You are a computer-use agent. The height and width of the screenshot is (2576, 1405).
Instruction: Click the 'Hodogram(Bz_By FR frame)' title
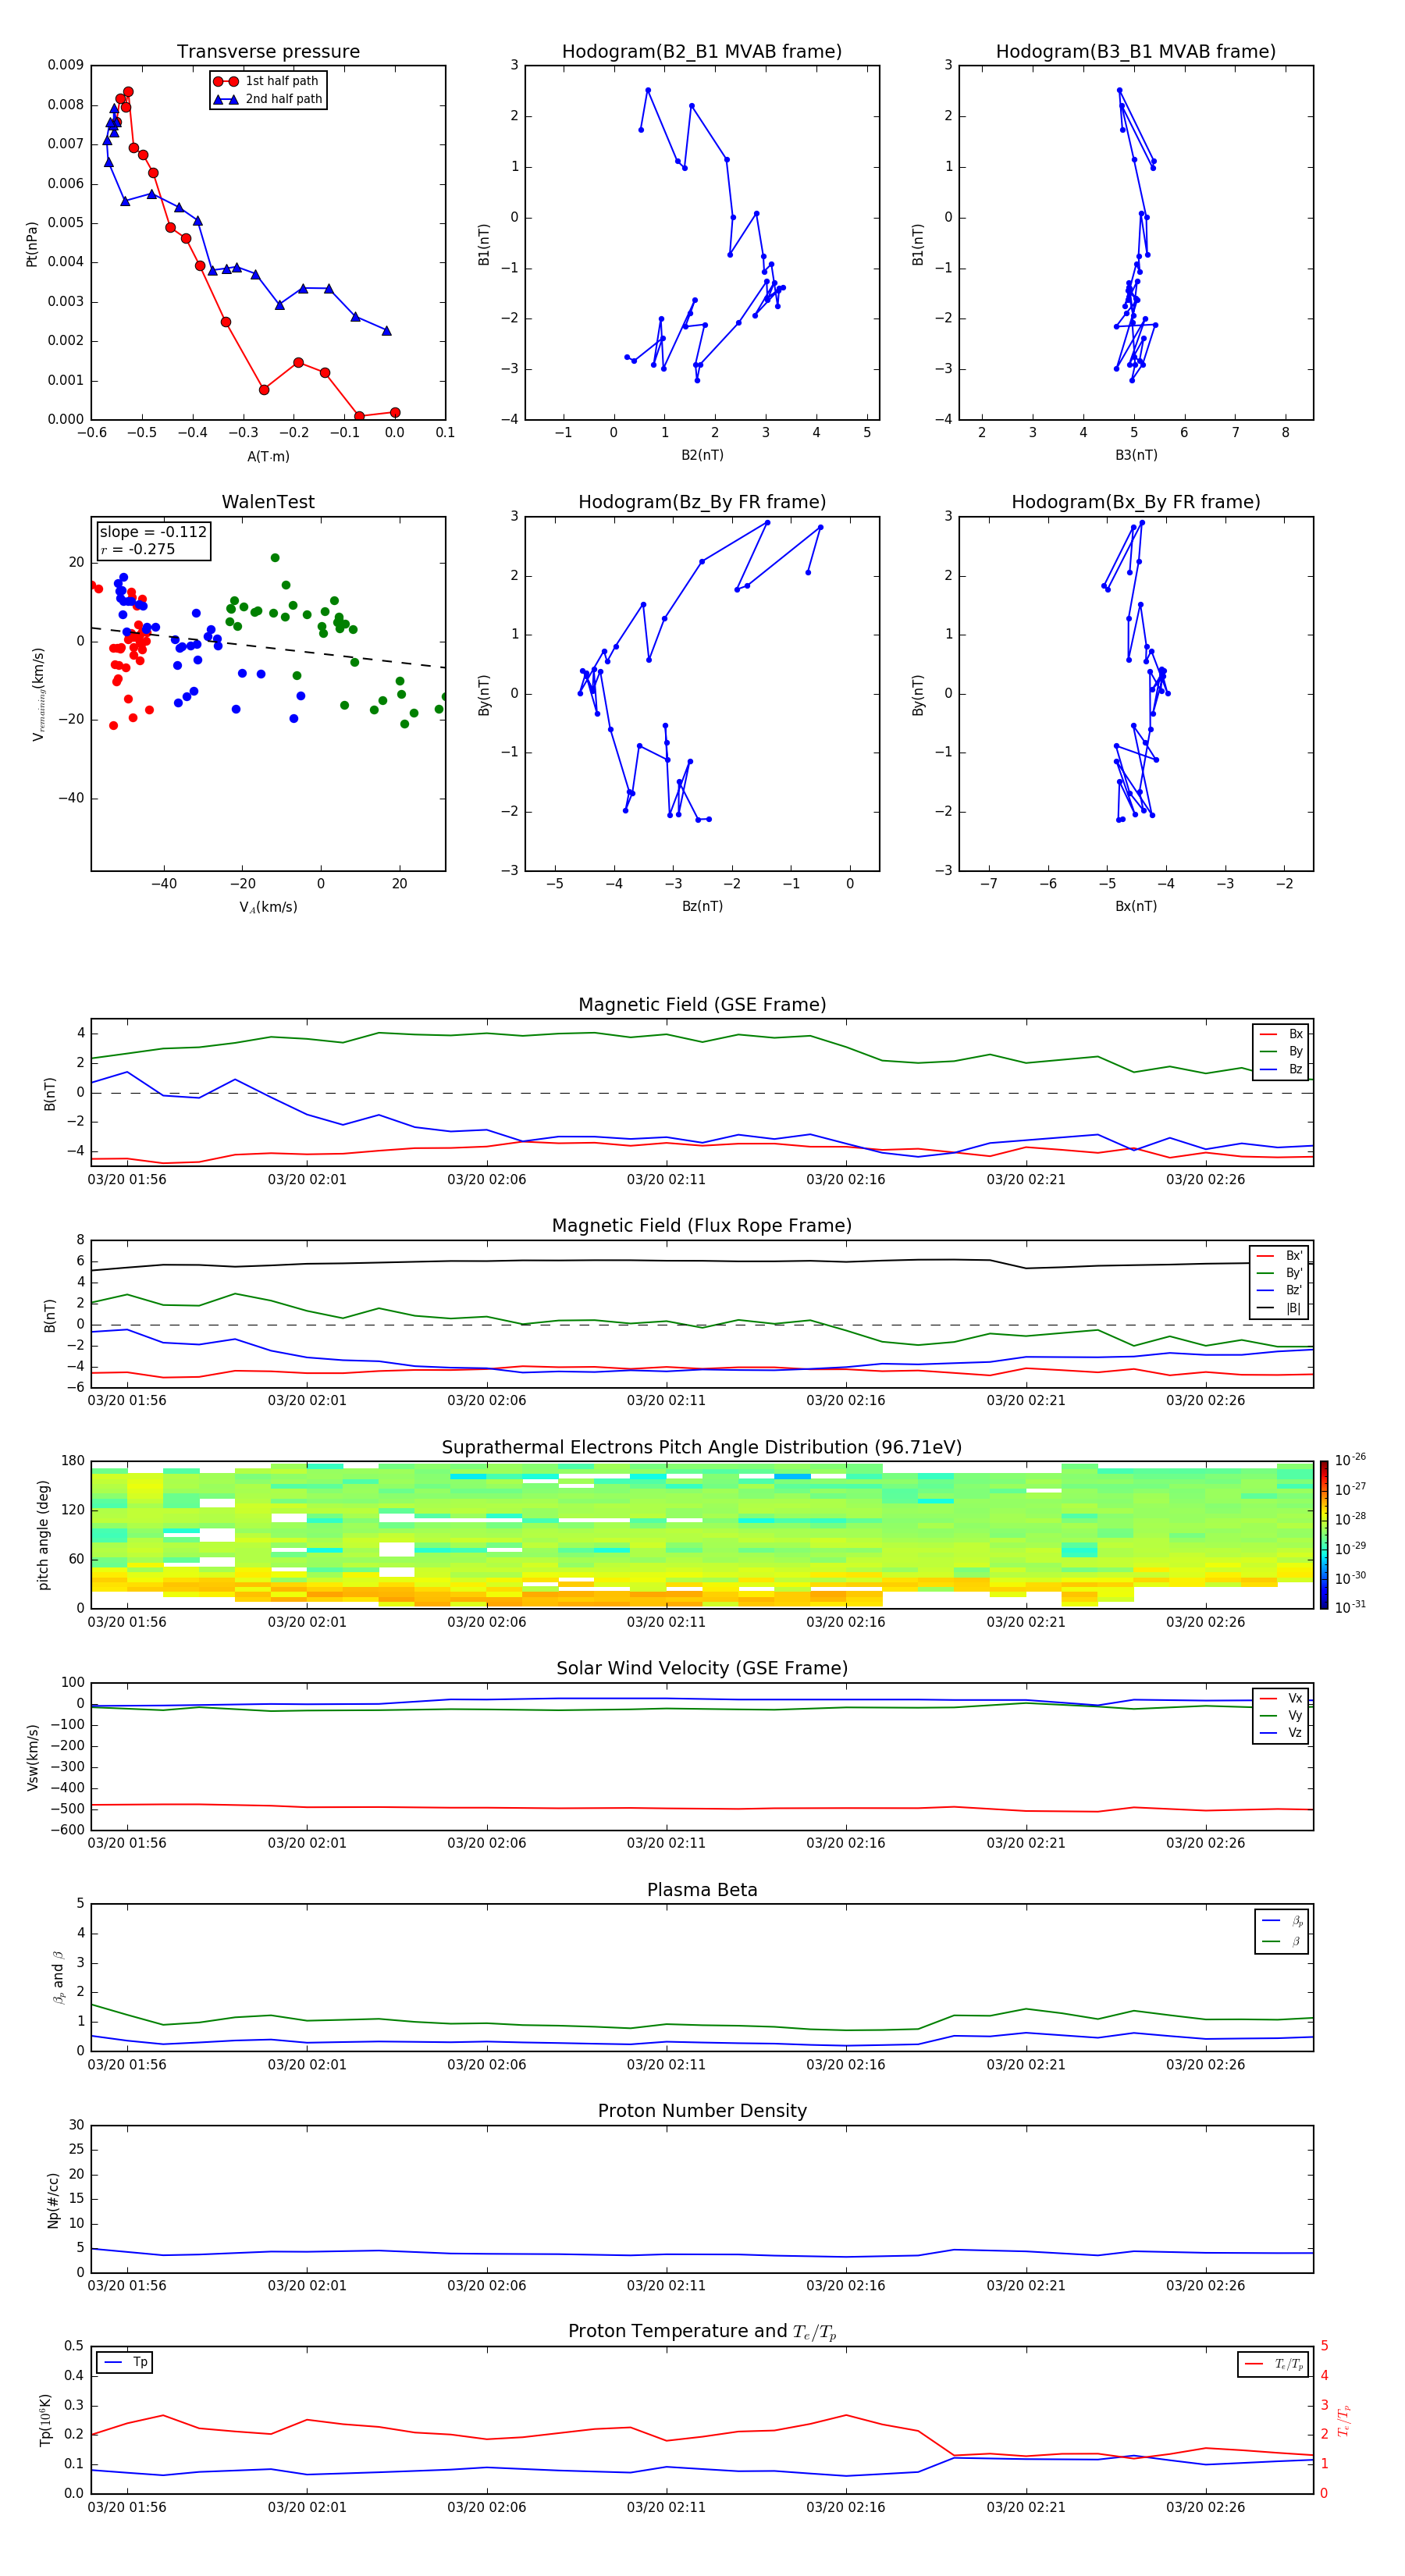702,502
